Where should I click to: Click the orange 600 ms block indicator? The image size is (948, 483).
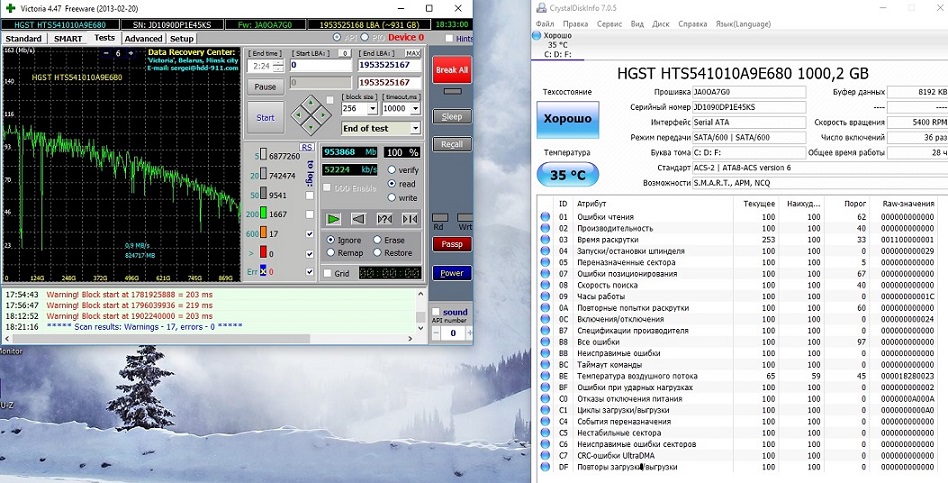tap(264, 233)
